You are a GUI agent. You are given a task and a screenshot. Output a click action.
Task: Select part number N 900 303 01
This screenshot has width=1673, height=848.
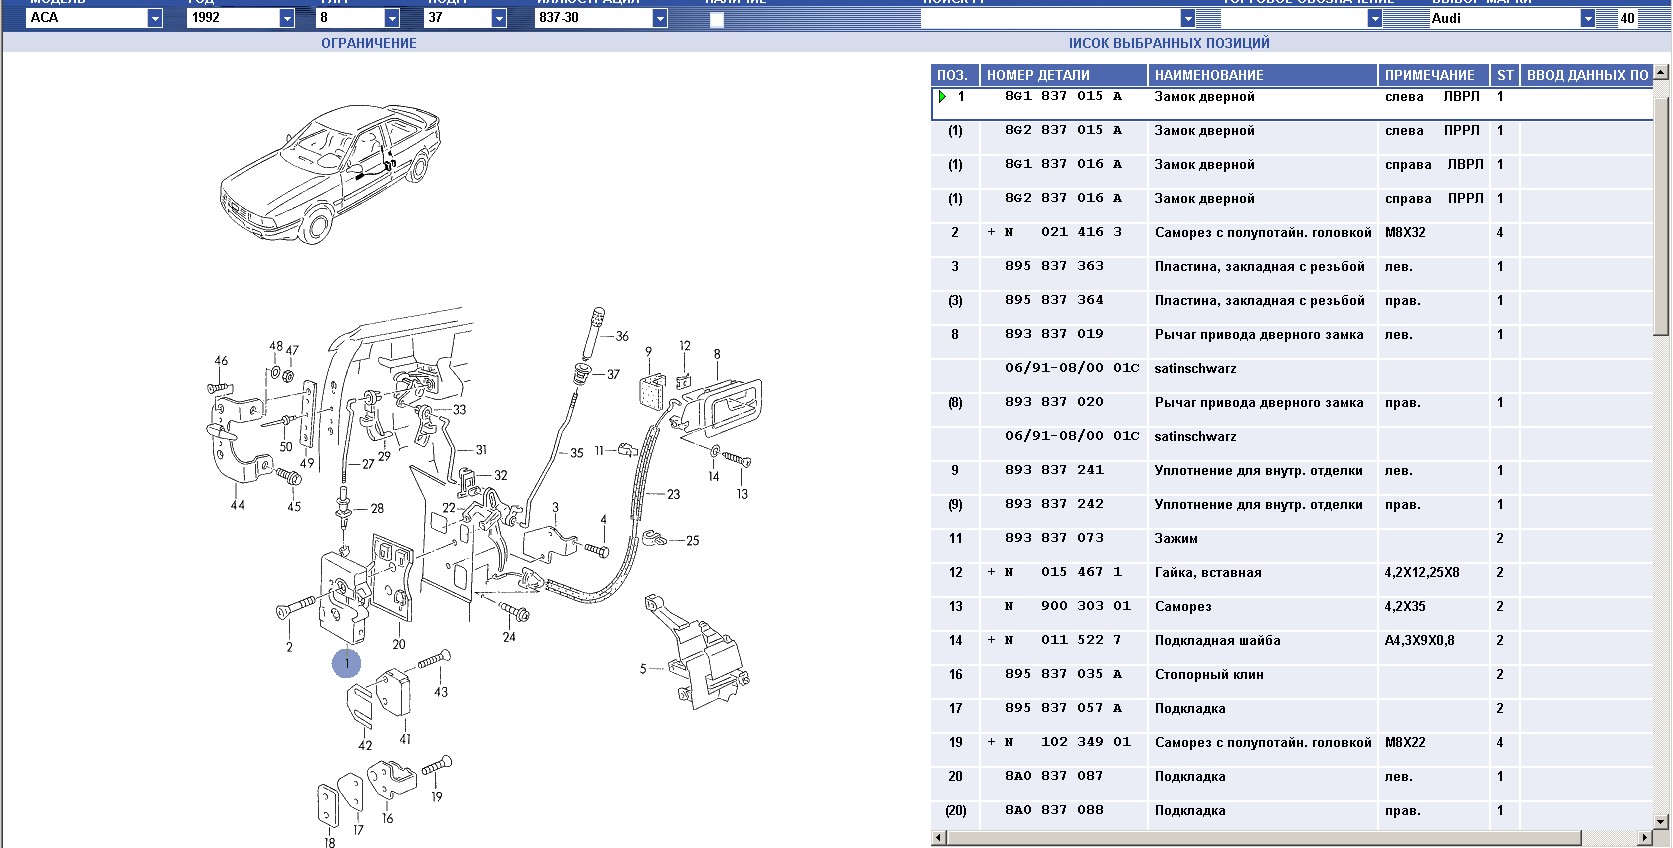click(1067, 607)
